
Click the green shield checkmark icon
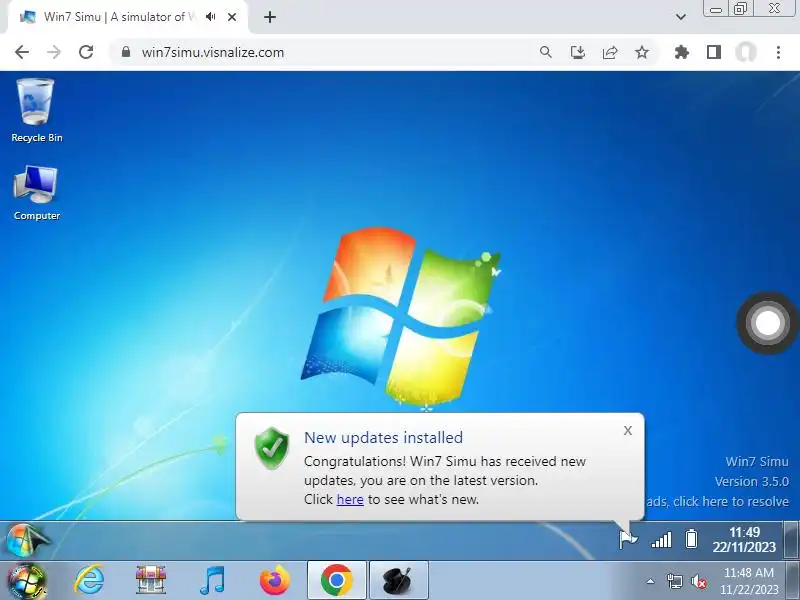click(x=272, y=448)
